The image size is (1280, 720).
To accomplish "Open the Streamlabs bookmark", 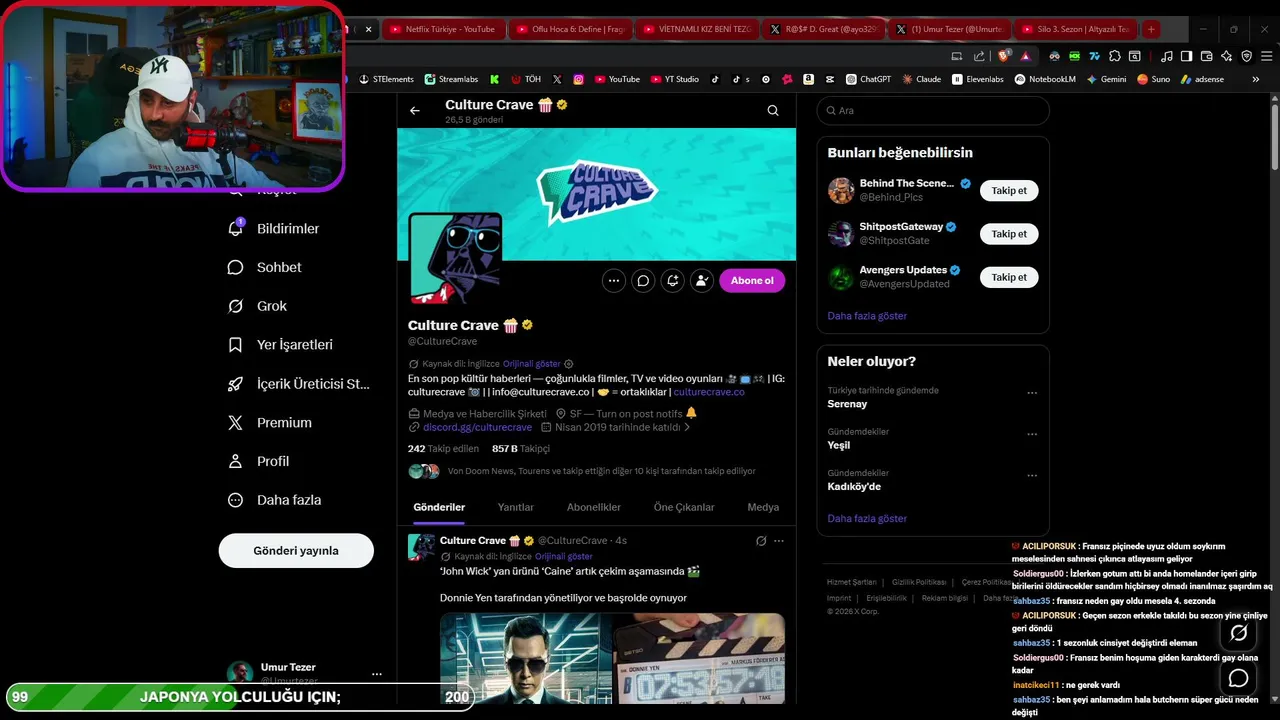I will coord(451,79).
